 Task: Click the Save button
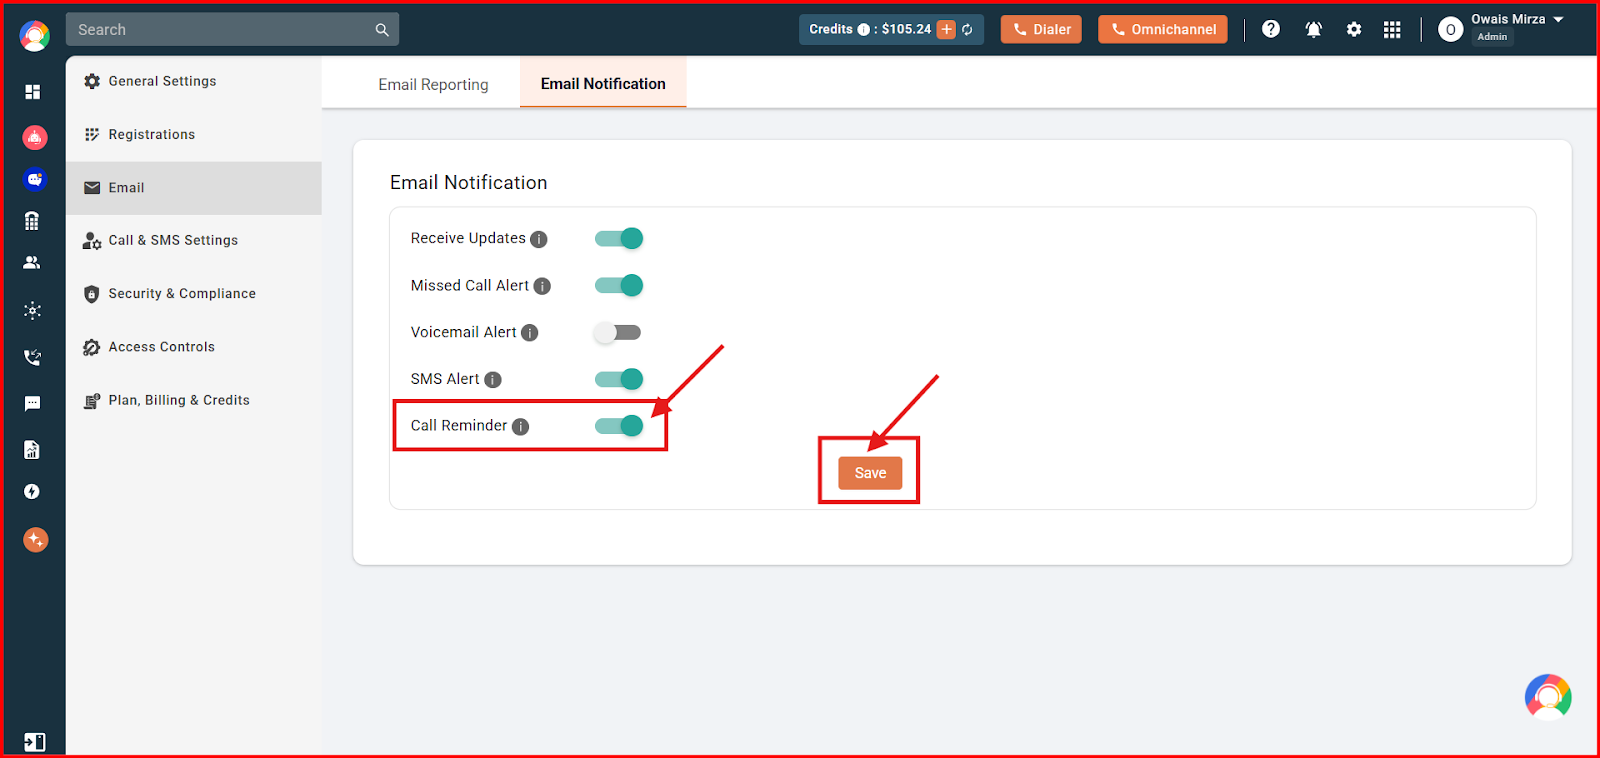pos(870,473)
